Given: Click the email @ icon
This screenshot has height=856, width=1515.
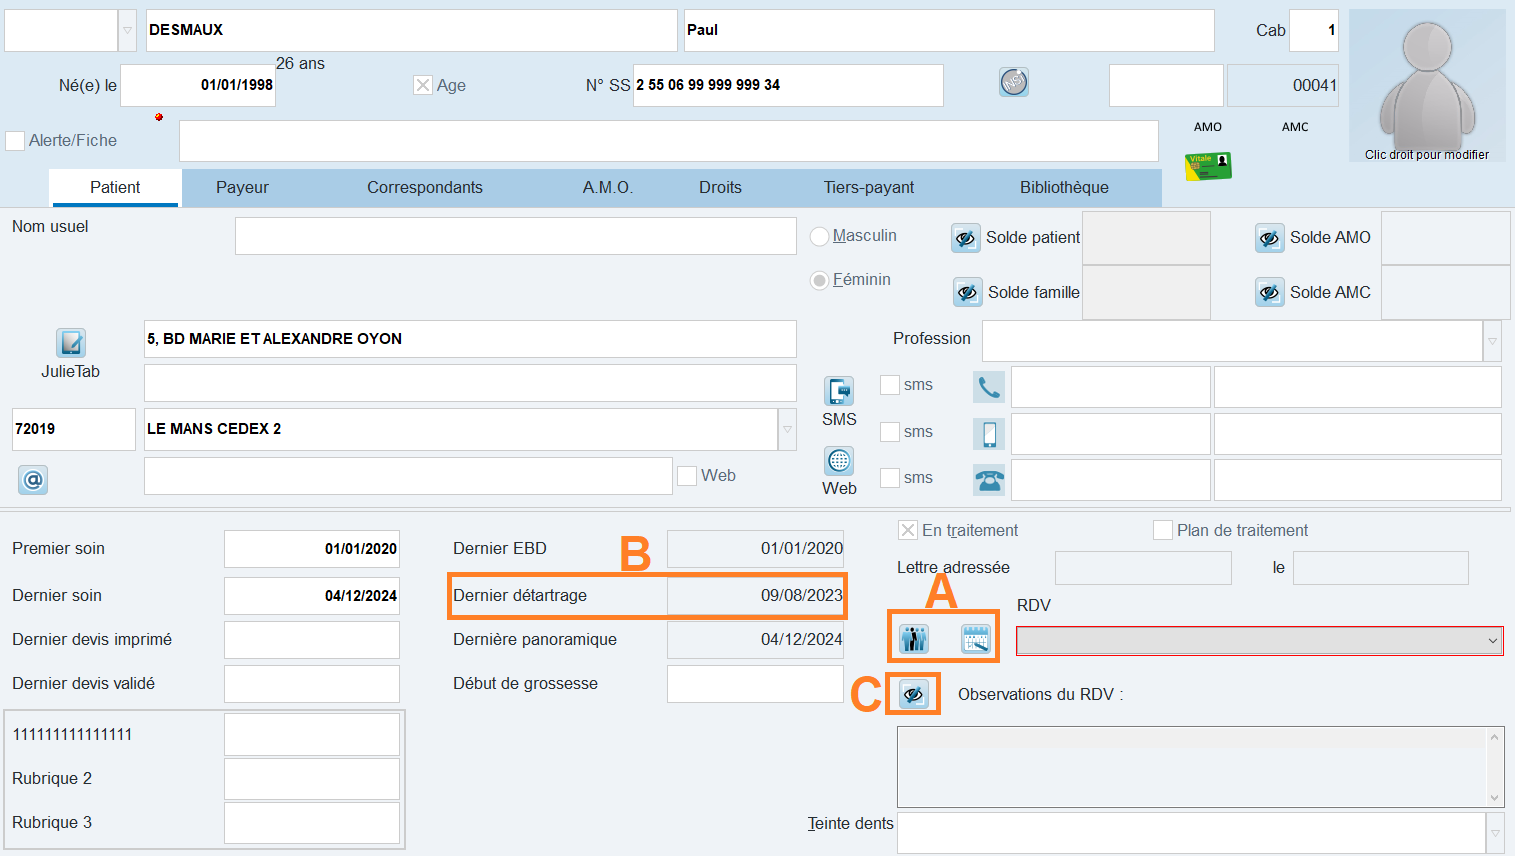Looking at the screenshot, I should click(x=33, y=480).
